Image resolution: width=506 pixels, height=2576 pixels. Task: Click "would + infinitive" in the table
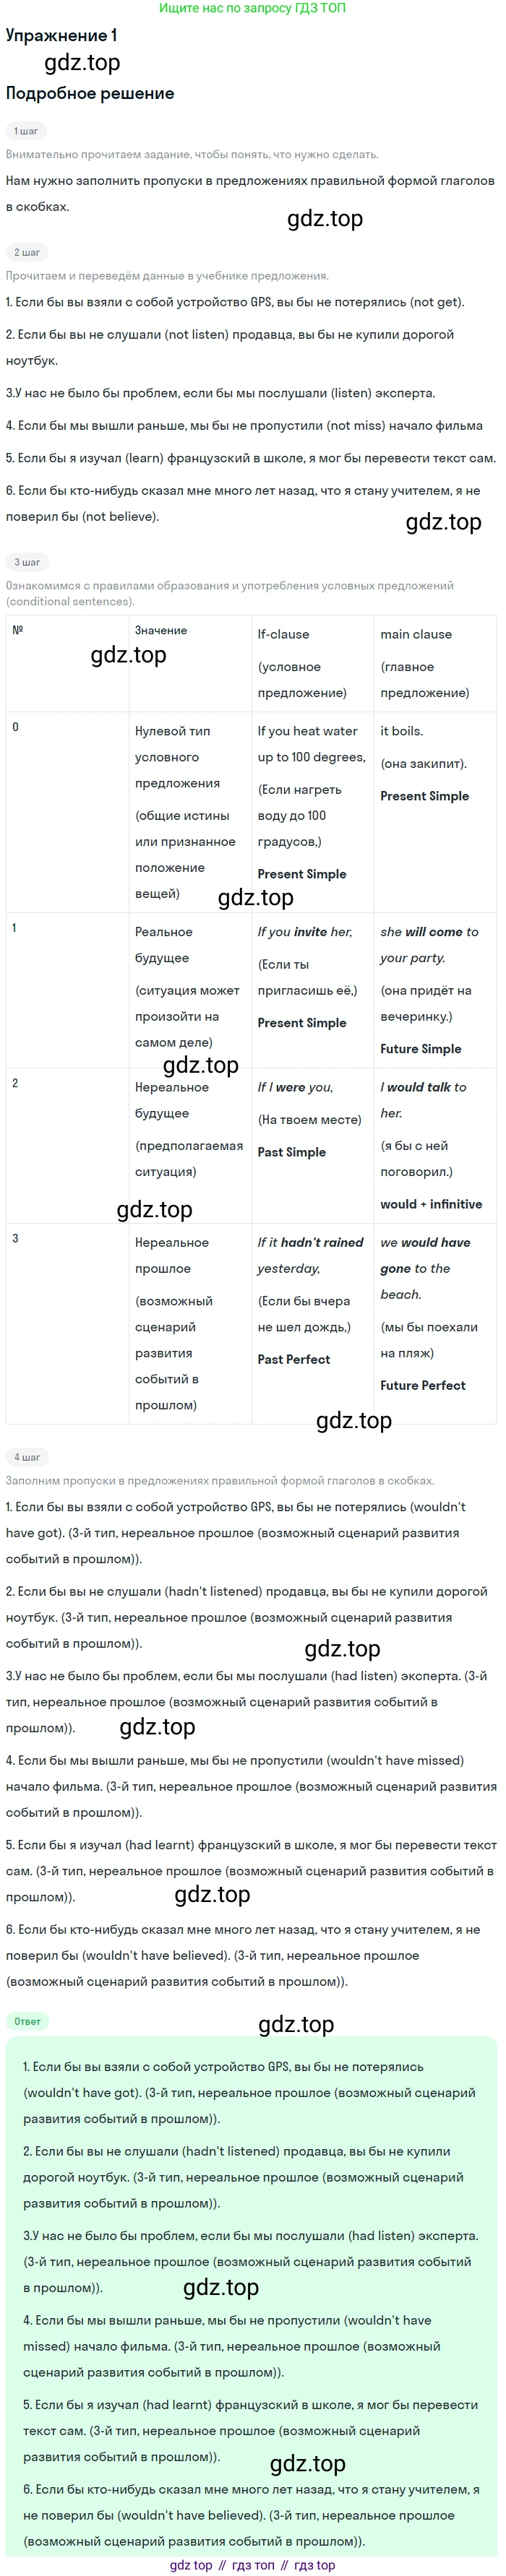click(x=431, y=1204)
